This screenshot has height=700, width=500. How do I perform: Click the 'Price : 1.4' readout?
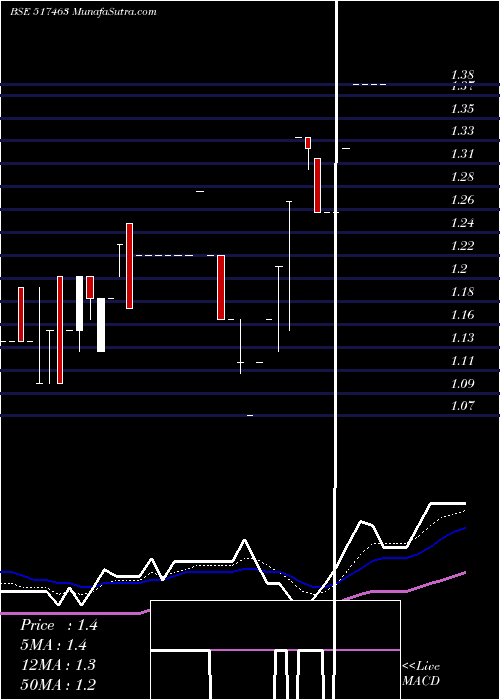point(58,625)
